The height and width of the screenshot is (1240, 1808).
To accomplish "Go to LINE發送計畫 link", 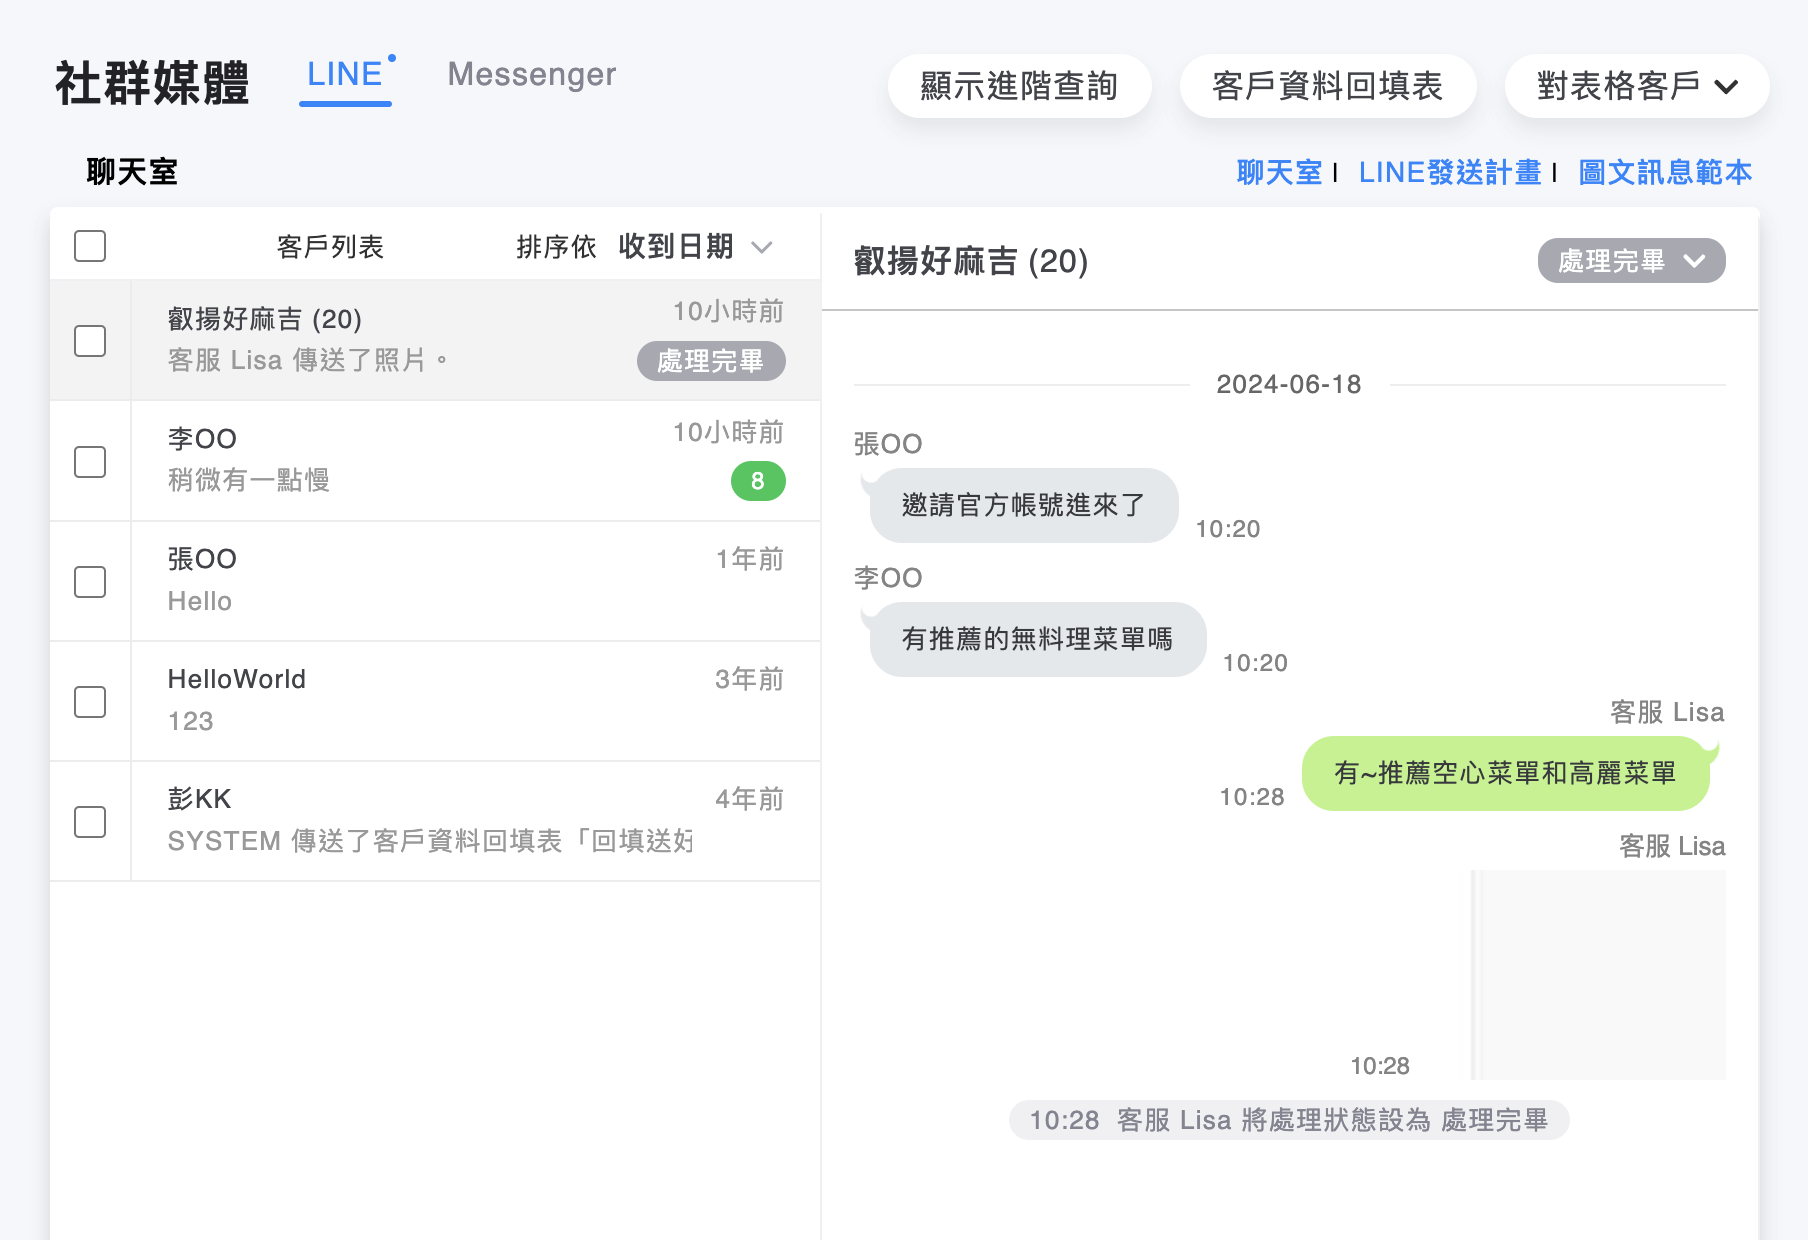I will [x=1449, y=172].
